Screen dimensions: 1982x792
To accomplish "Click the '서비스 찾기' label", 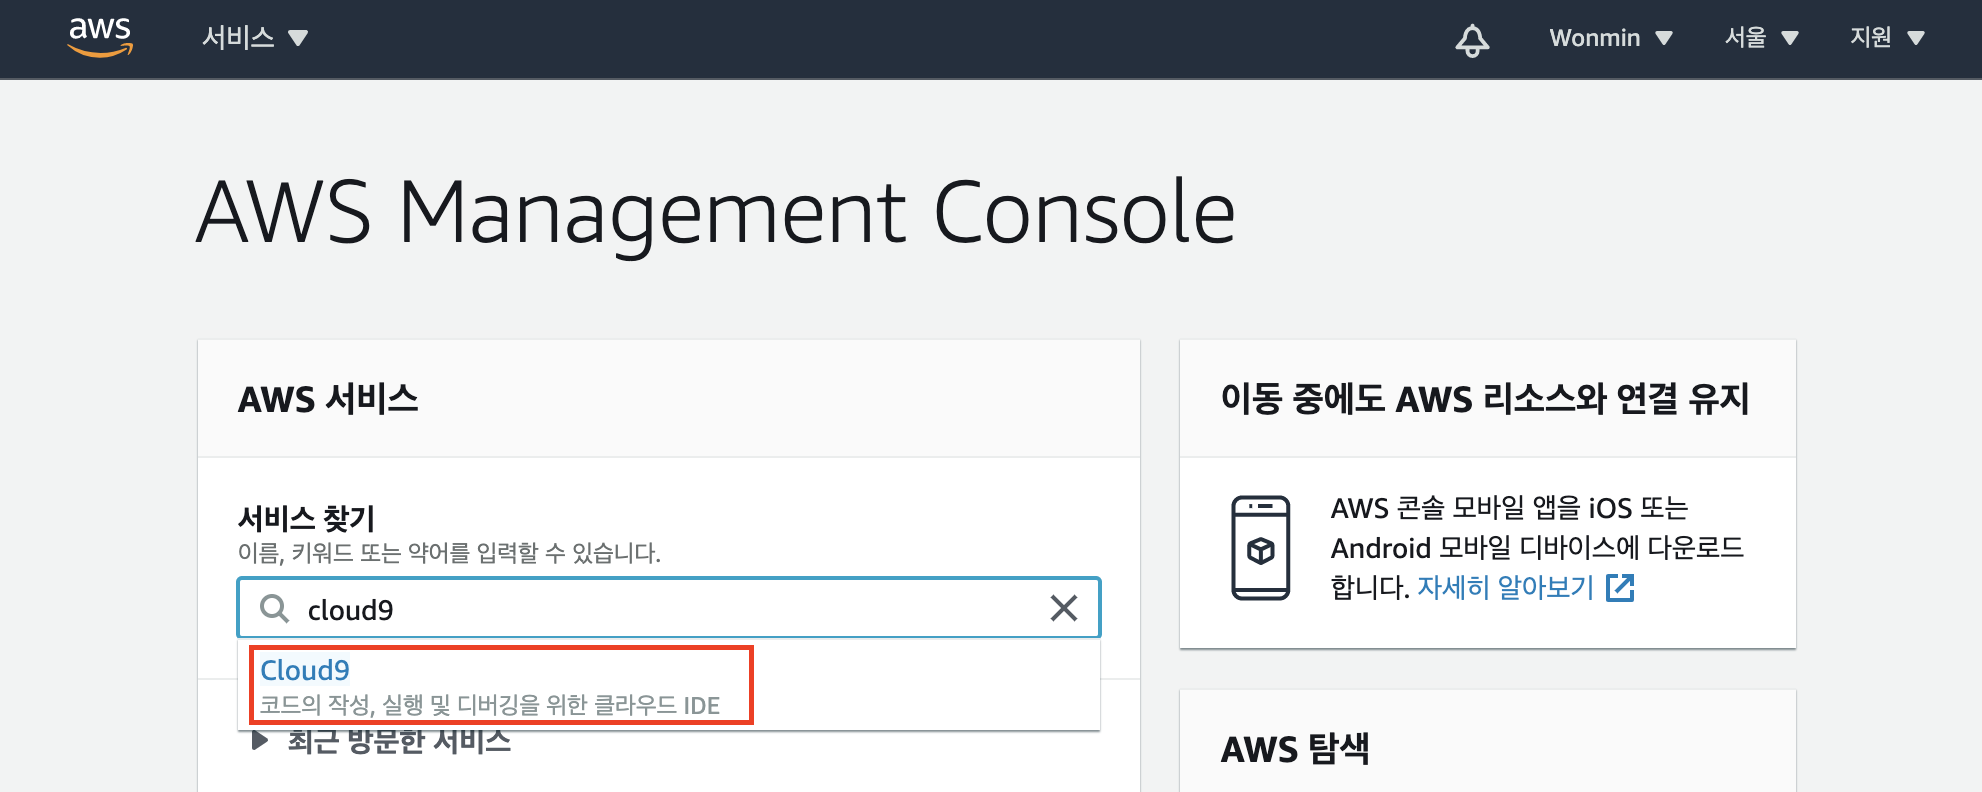I will pyautogui.click(x=306, y=518).
